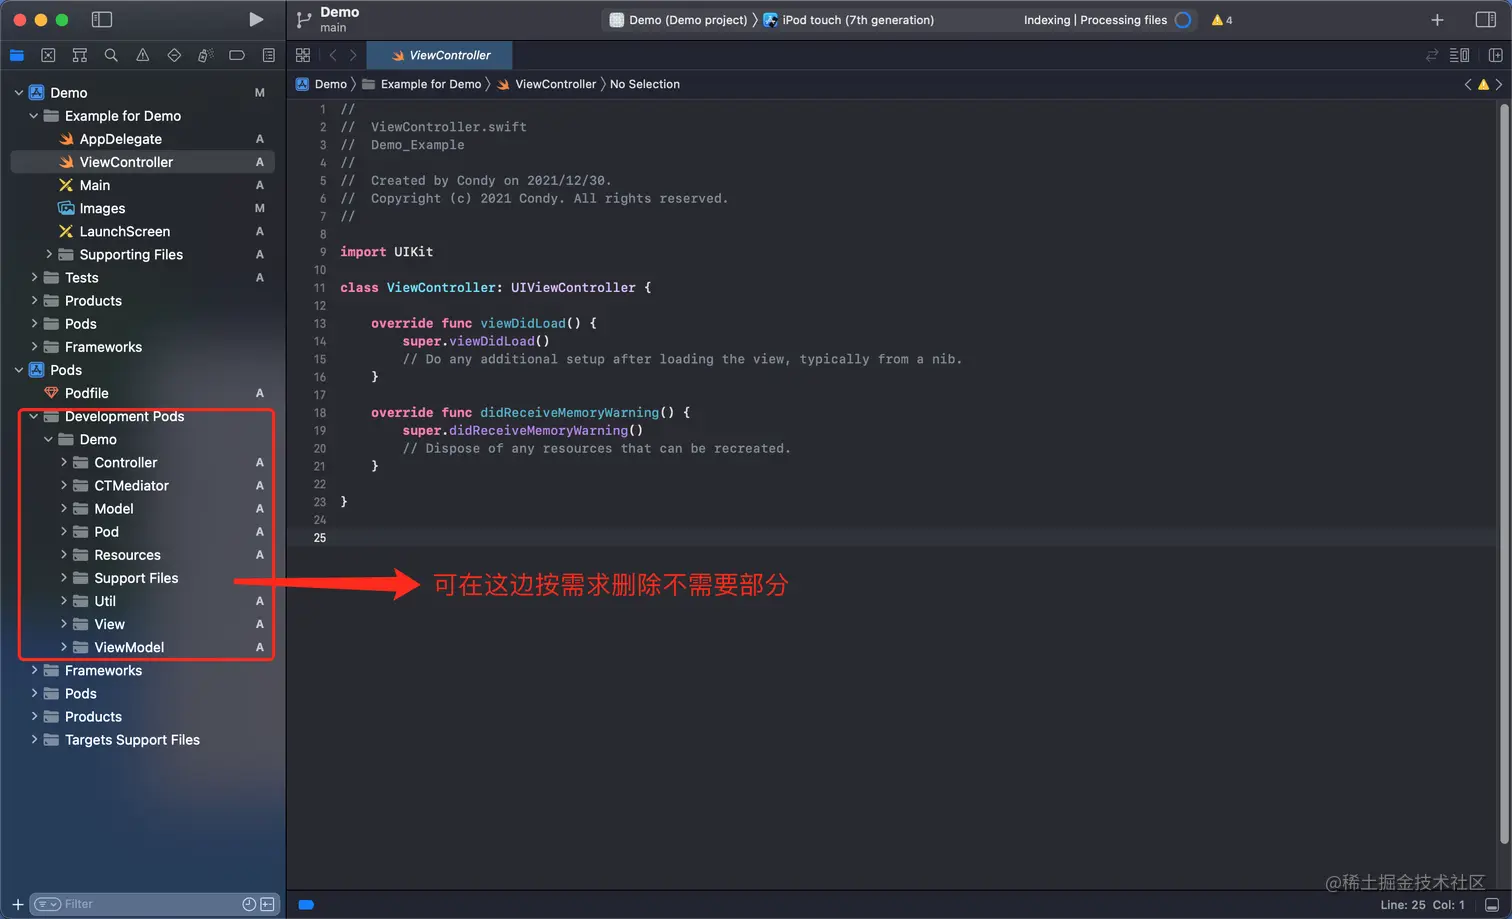Expand the Supporting Files group

pyautogui.click(x=48, y=254)
